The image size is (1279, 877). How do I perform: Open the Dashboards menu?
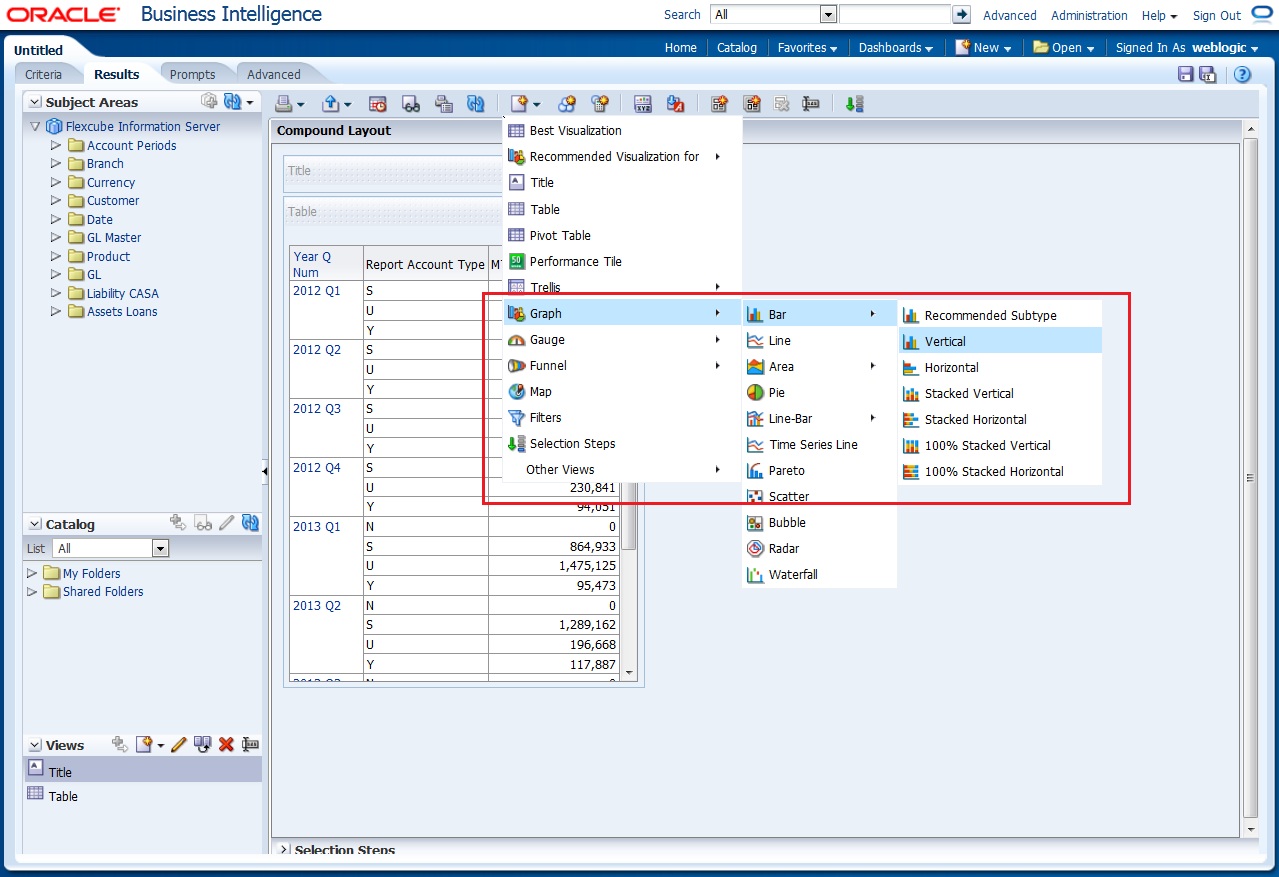click(x=895, y=47)
